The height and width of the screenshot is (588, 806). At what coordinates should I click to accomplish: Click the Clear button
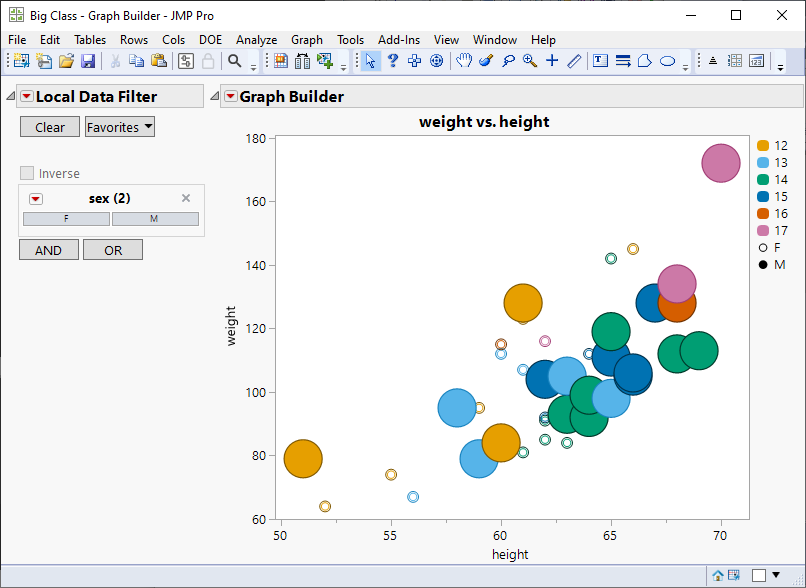click(x=50, y=127)
